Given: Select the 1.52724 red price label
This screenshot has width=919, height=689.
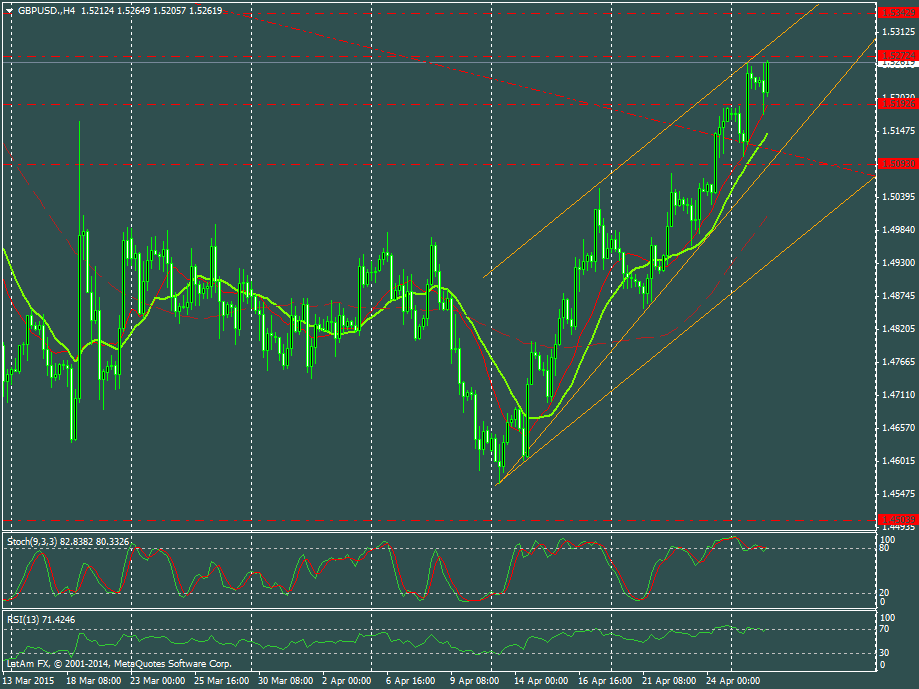Looking at the screenshot, I should (x=896, y=56).
